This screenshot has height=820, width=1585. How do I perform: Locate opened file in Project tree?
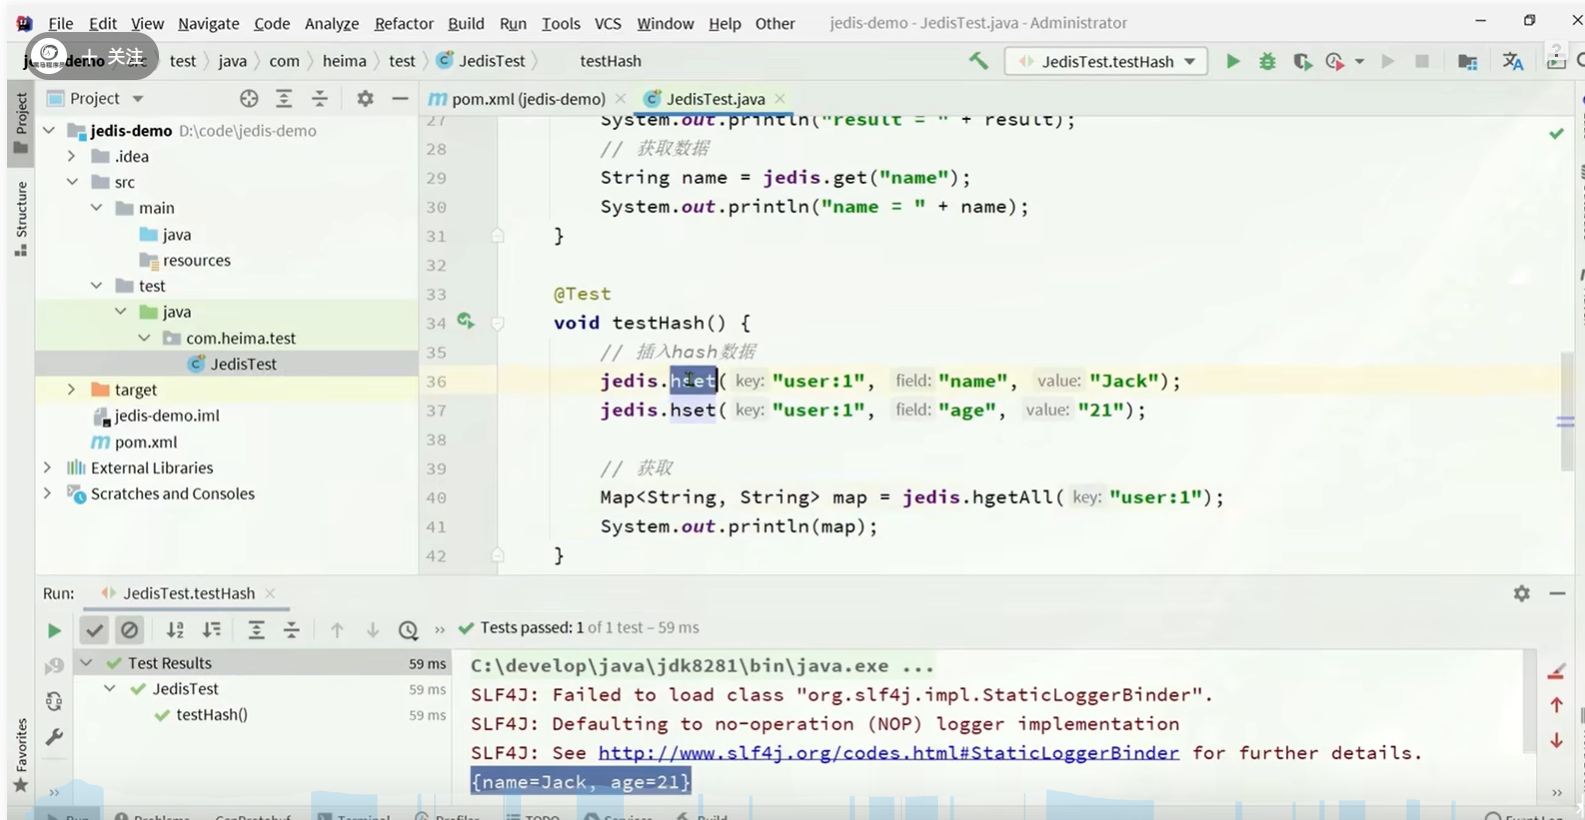pyautogui.click(x=249, y=98)
